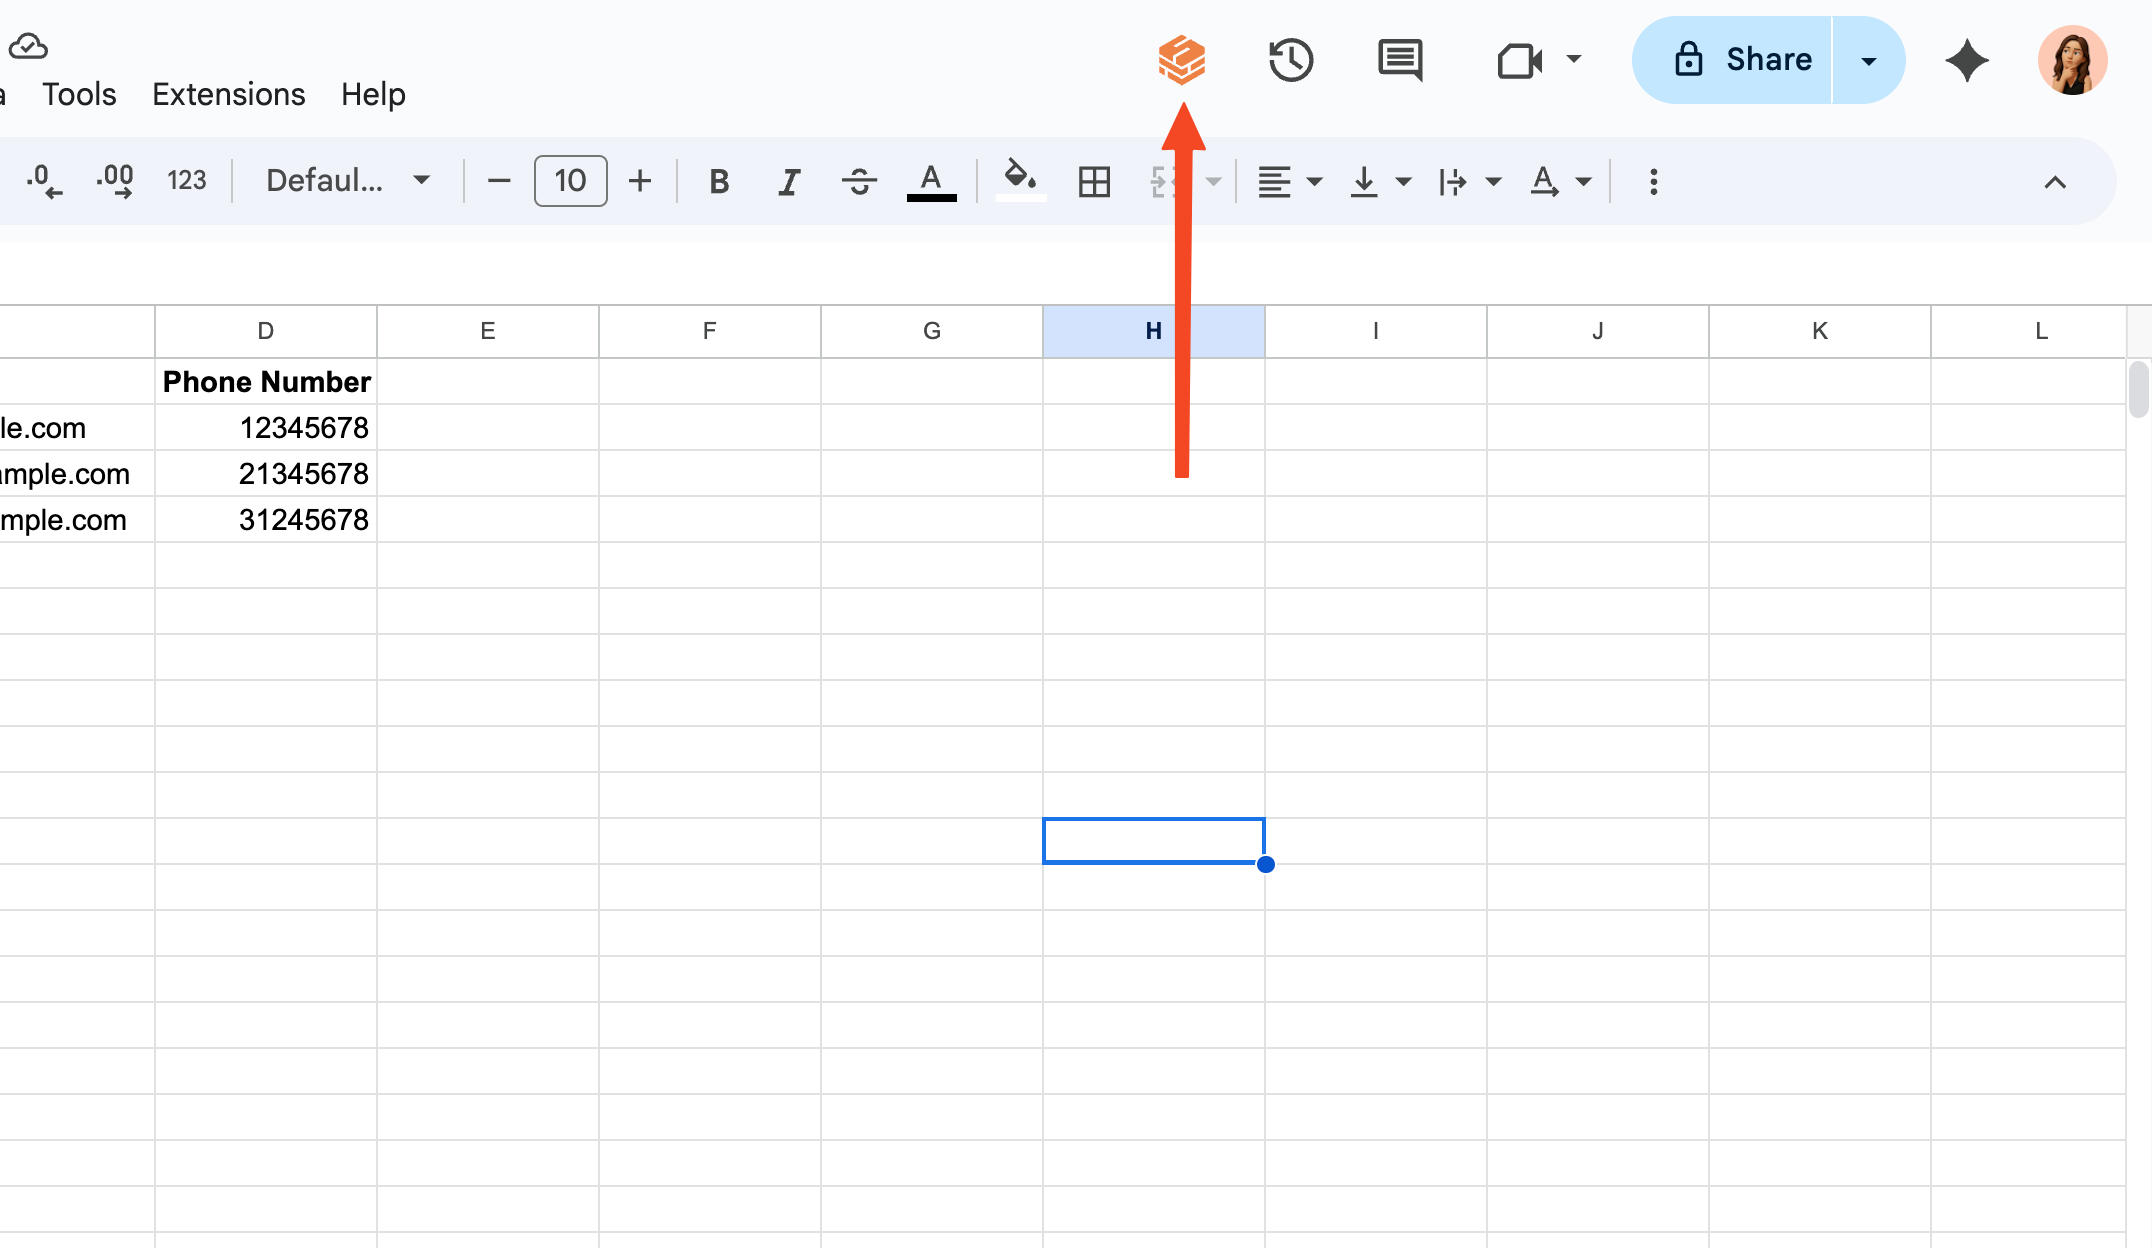Open the fill color paint bucket

pyautogui.click(x=1020, y=180)
